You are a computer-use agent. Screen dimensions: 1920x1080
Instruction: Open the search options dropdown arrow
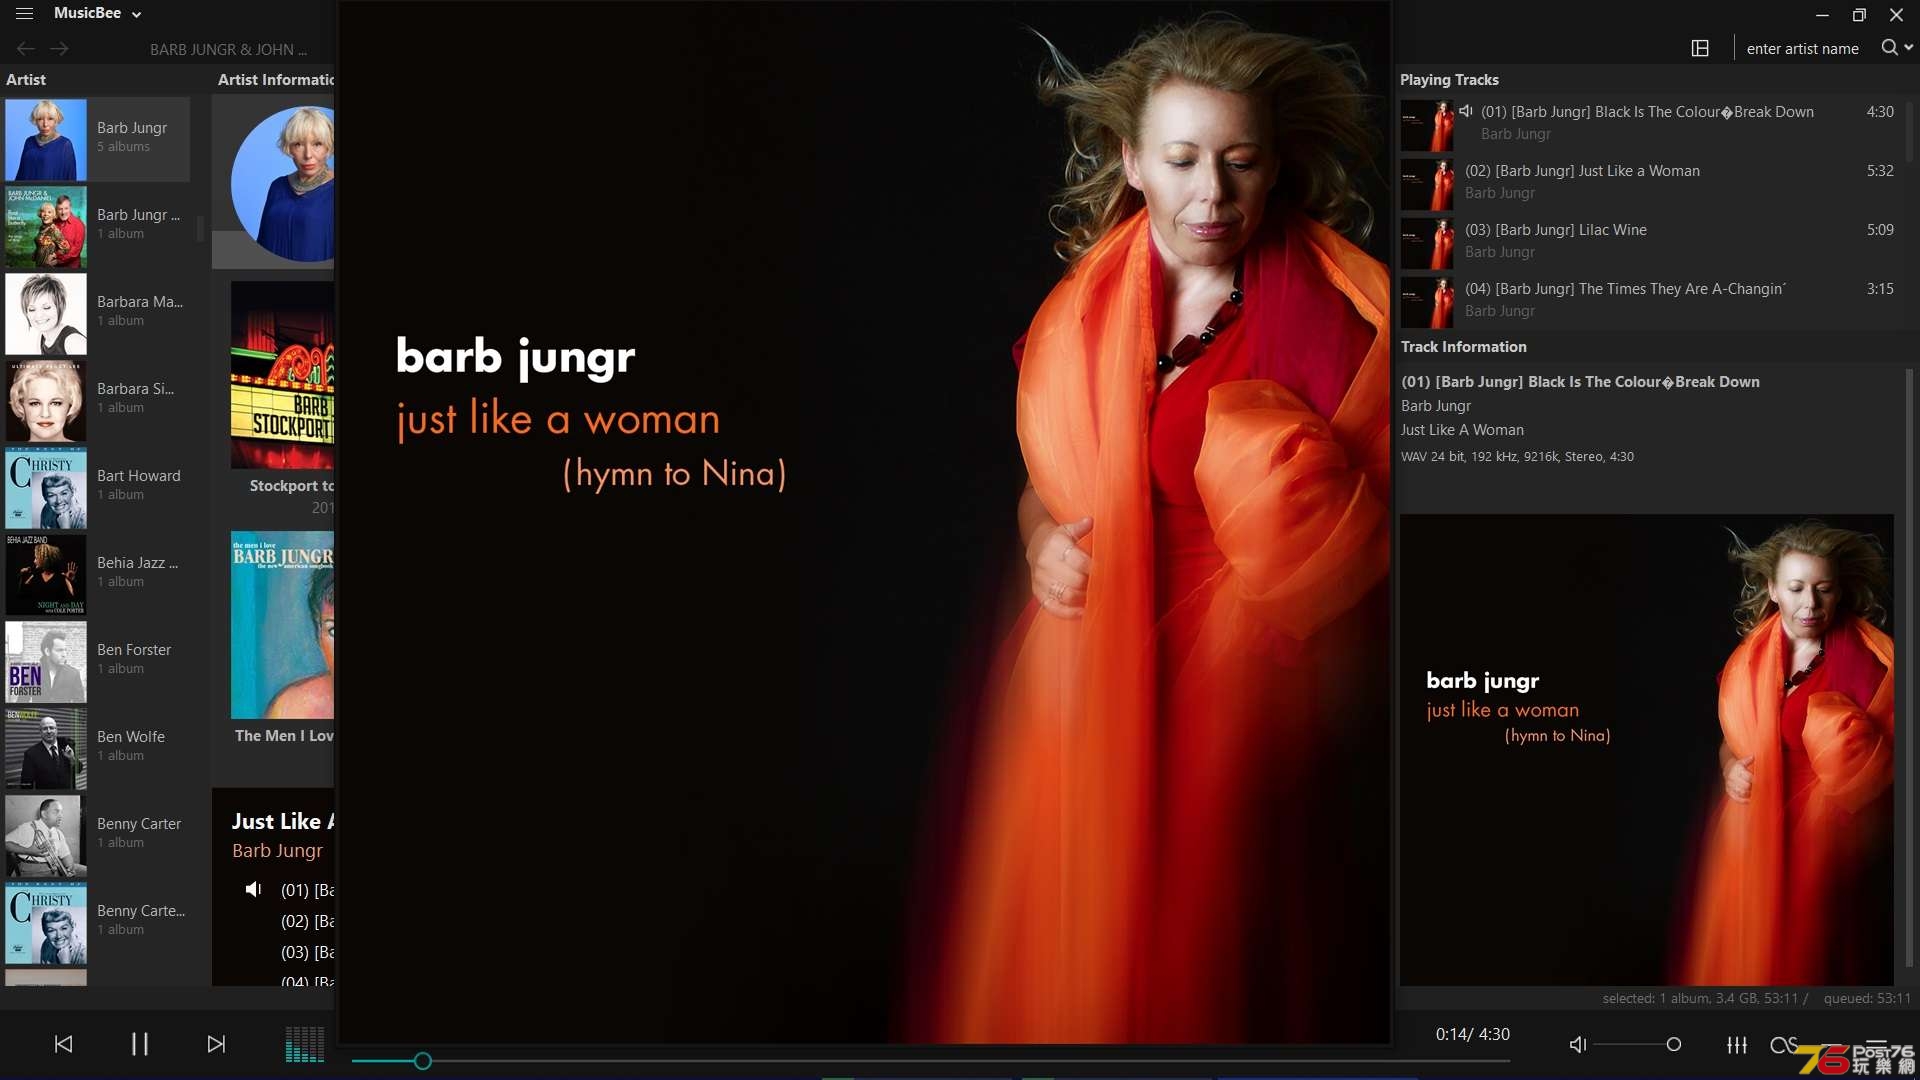click(1908, 47)
